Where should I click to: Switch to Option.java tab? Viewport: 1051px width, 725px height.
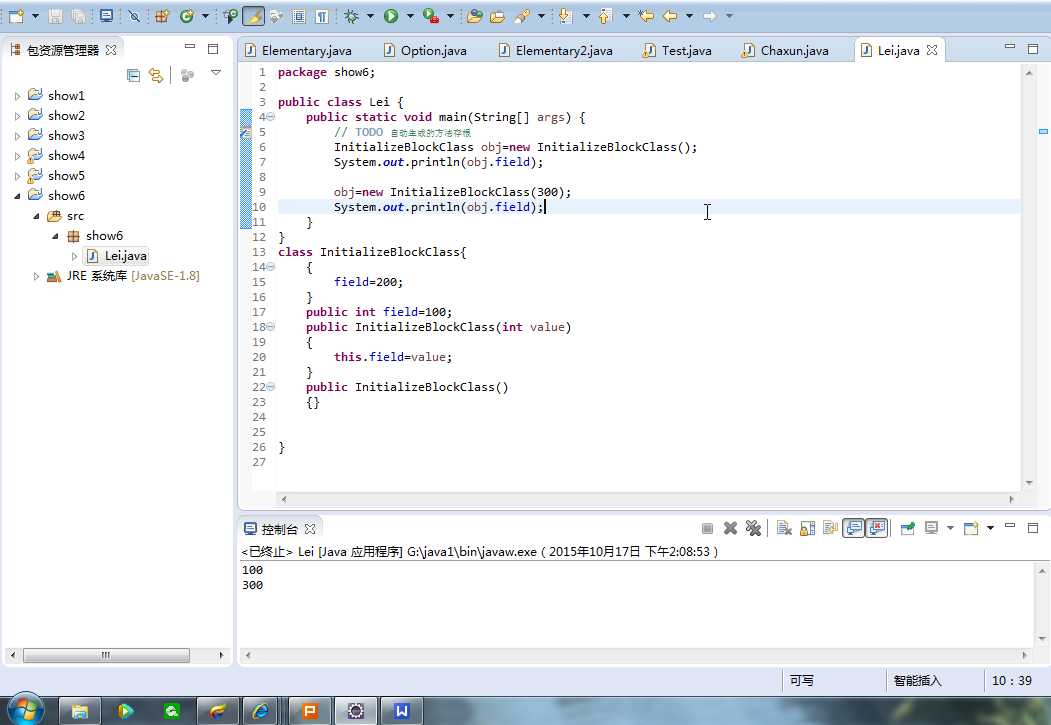pos(426,50)
